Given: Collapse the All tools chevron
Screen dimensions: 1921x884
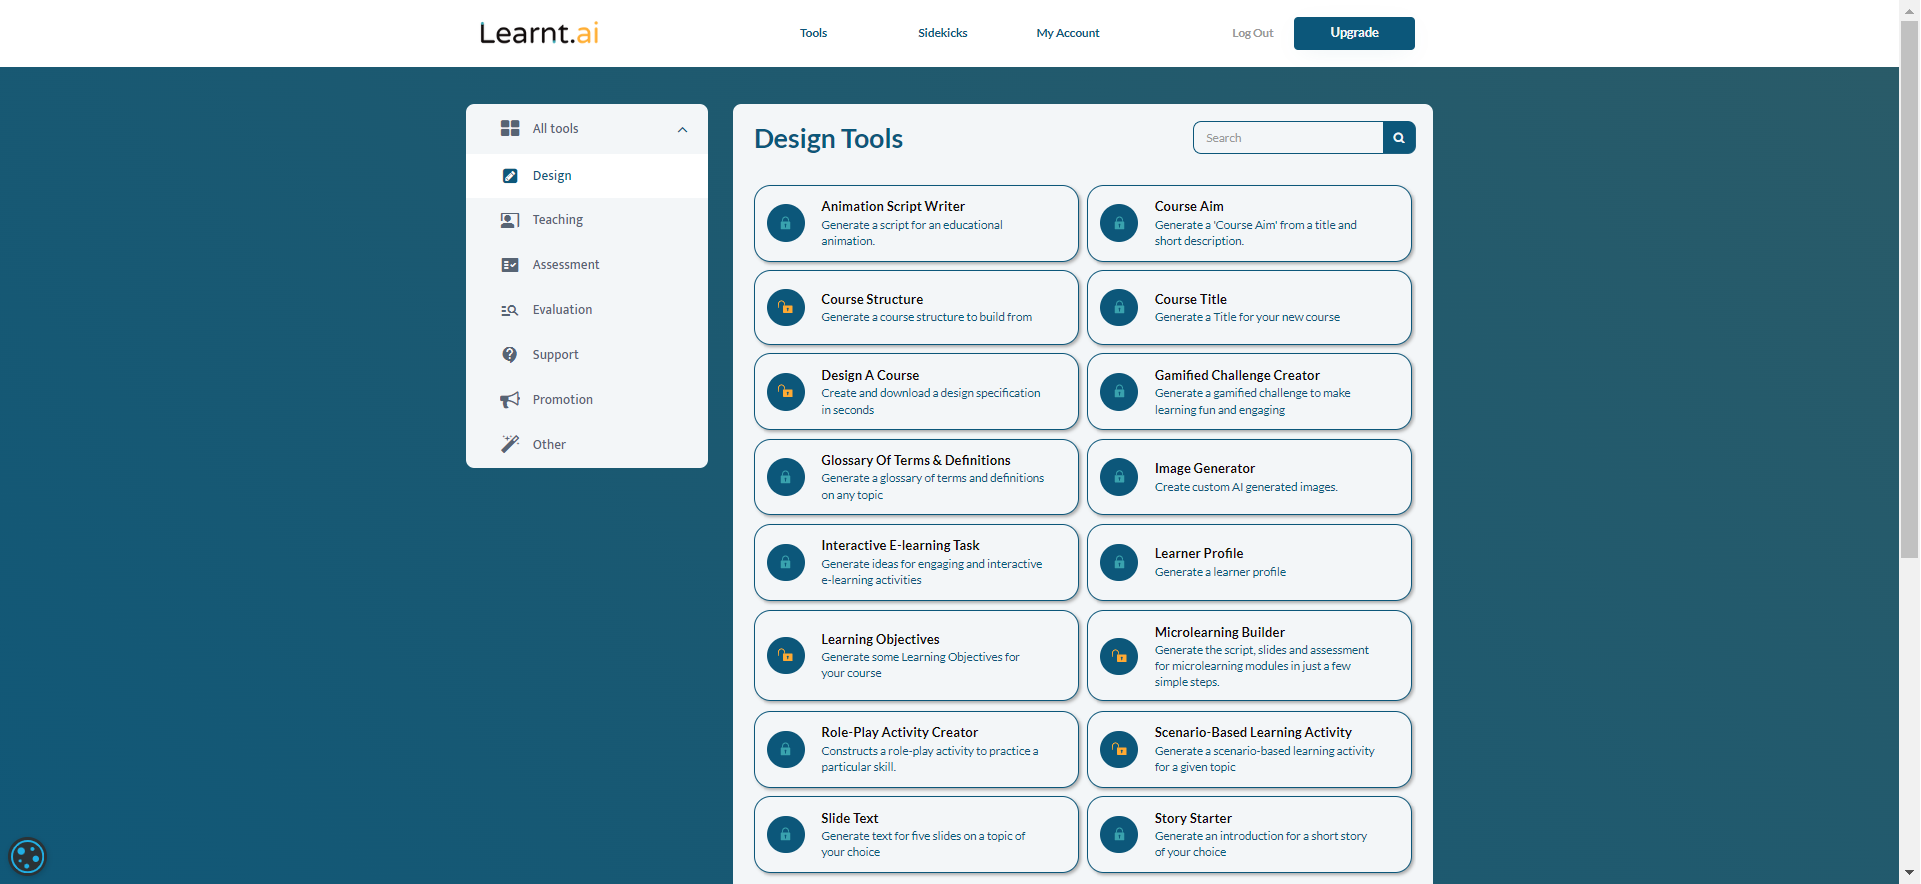Looking at the screenshot, I should pyautogui.click(x=682, y=129).
